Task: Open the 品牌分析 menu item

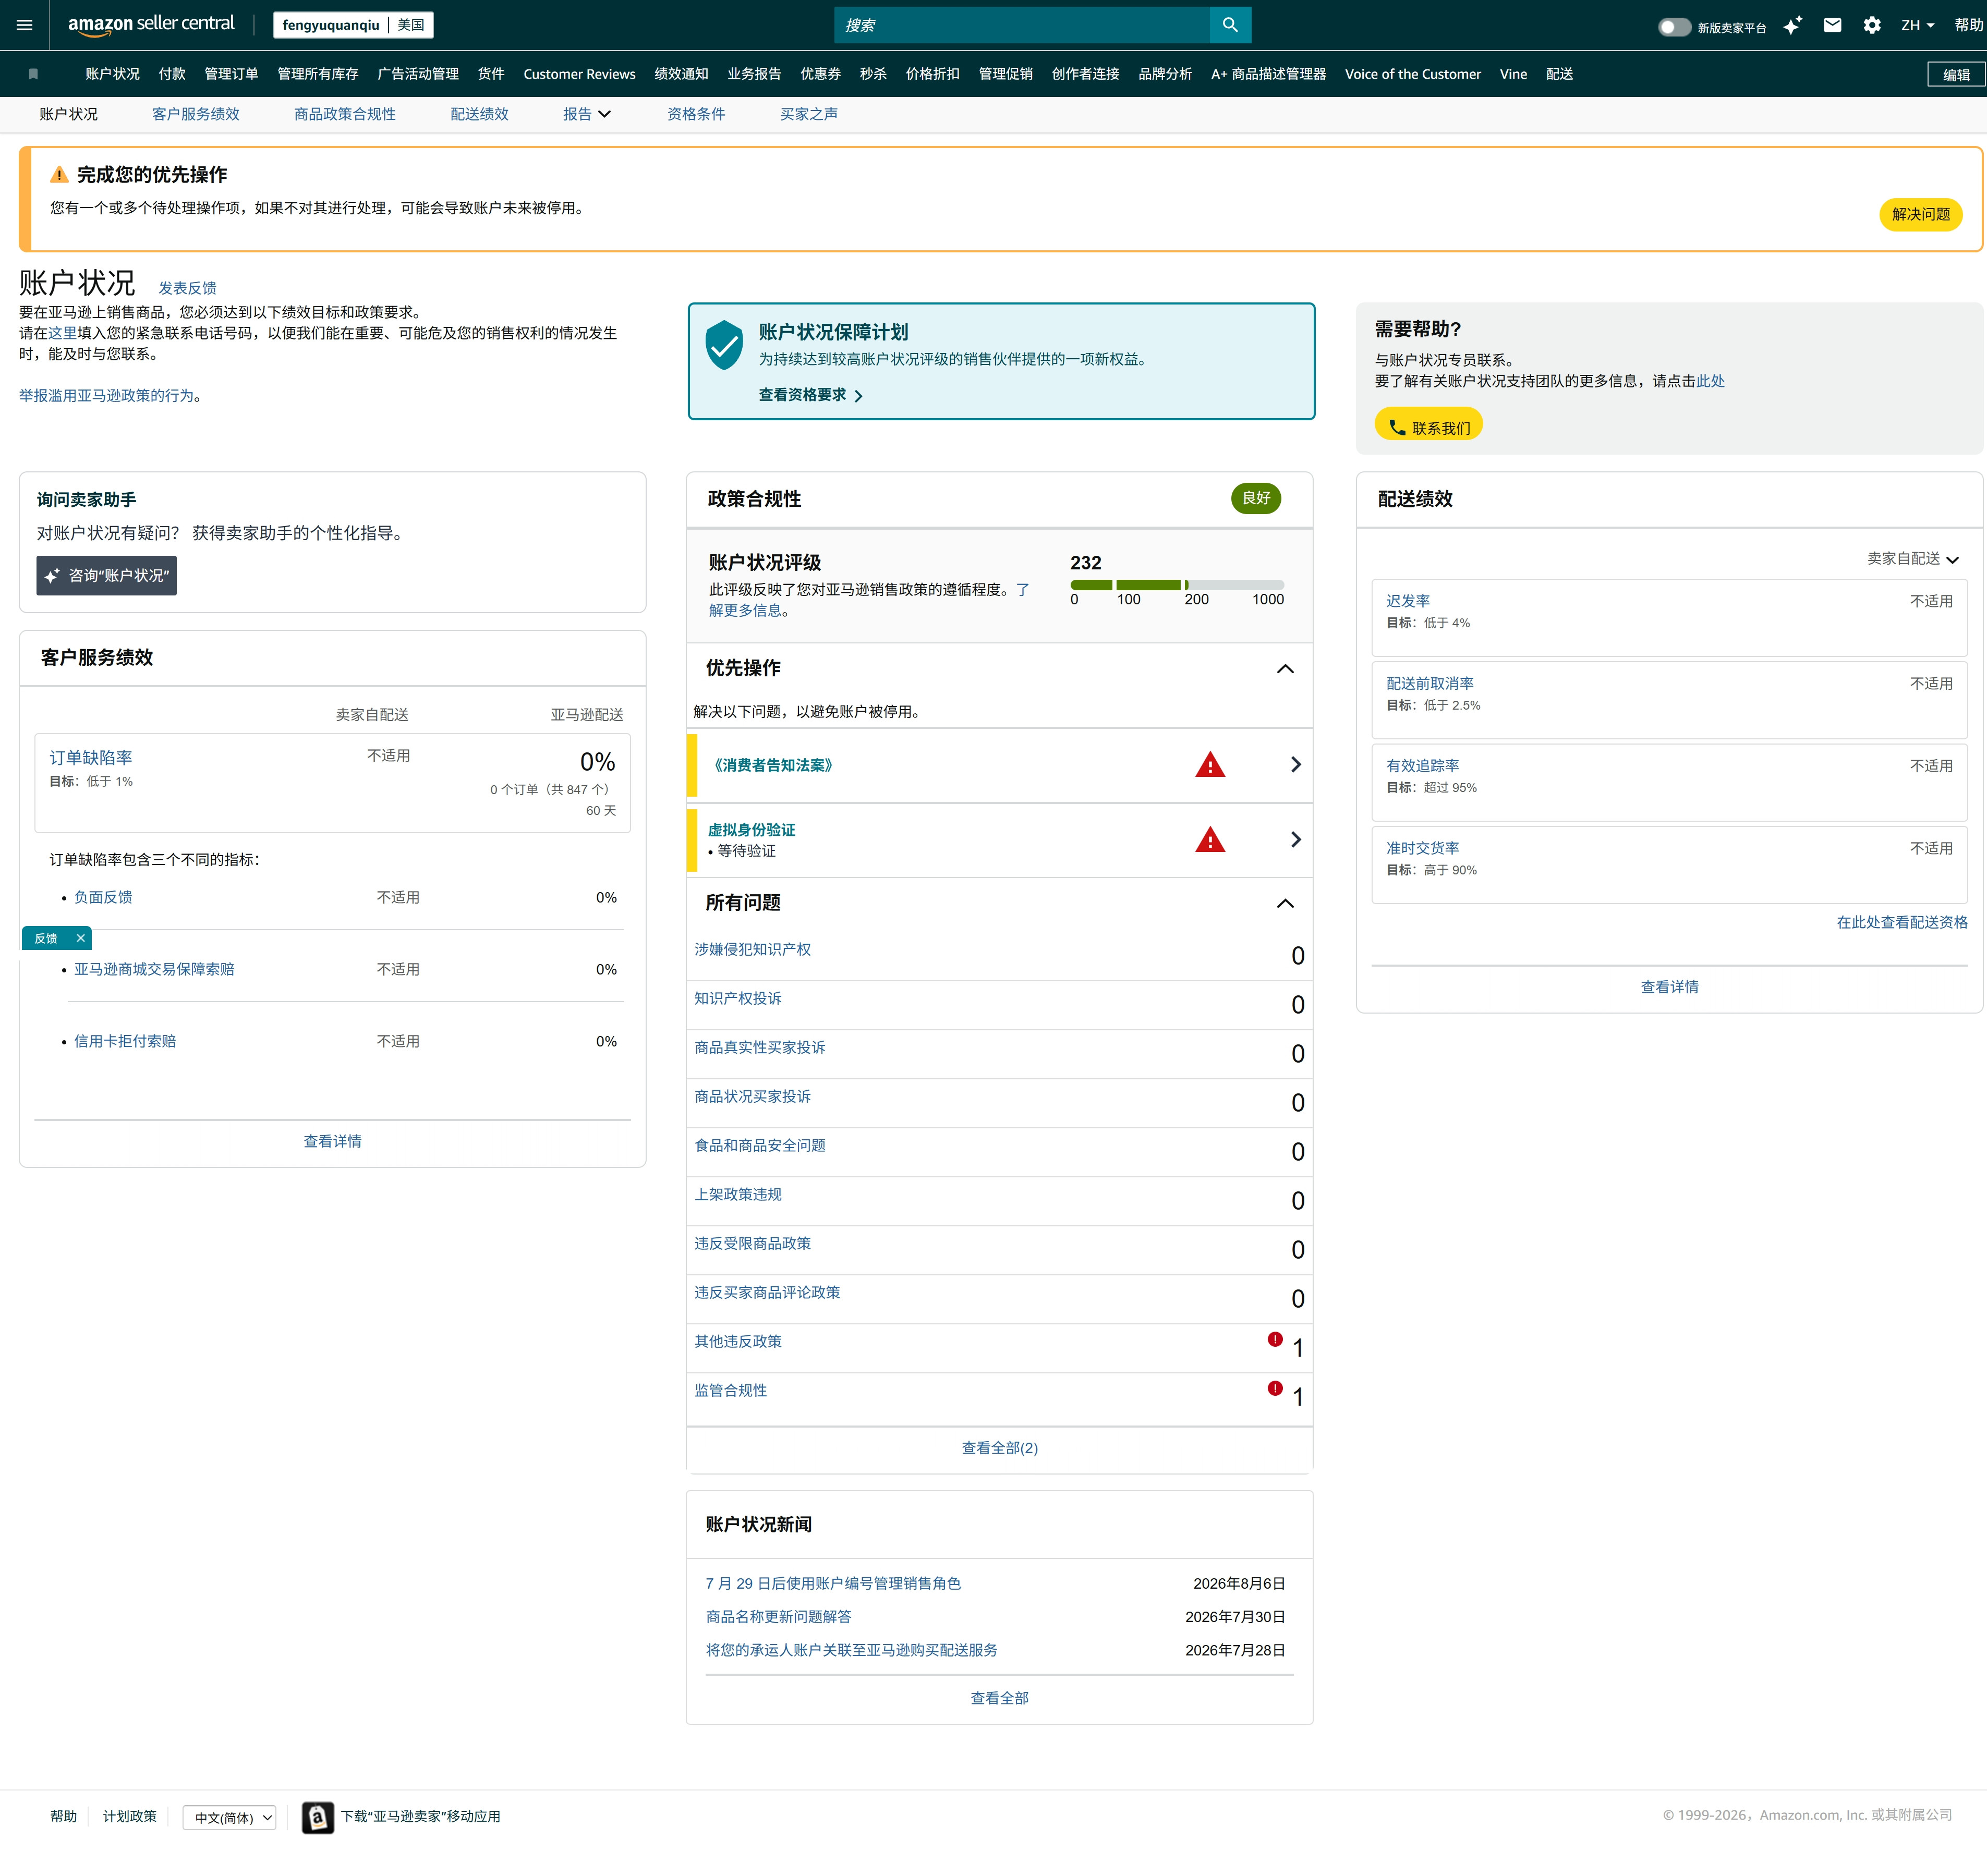Action: (1165, 74)
